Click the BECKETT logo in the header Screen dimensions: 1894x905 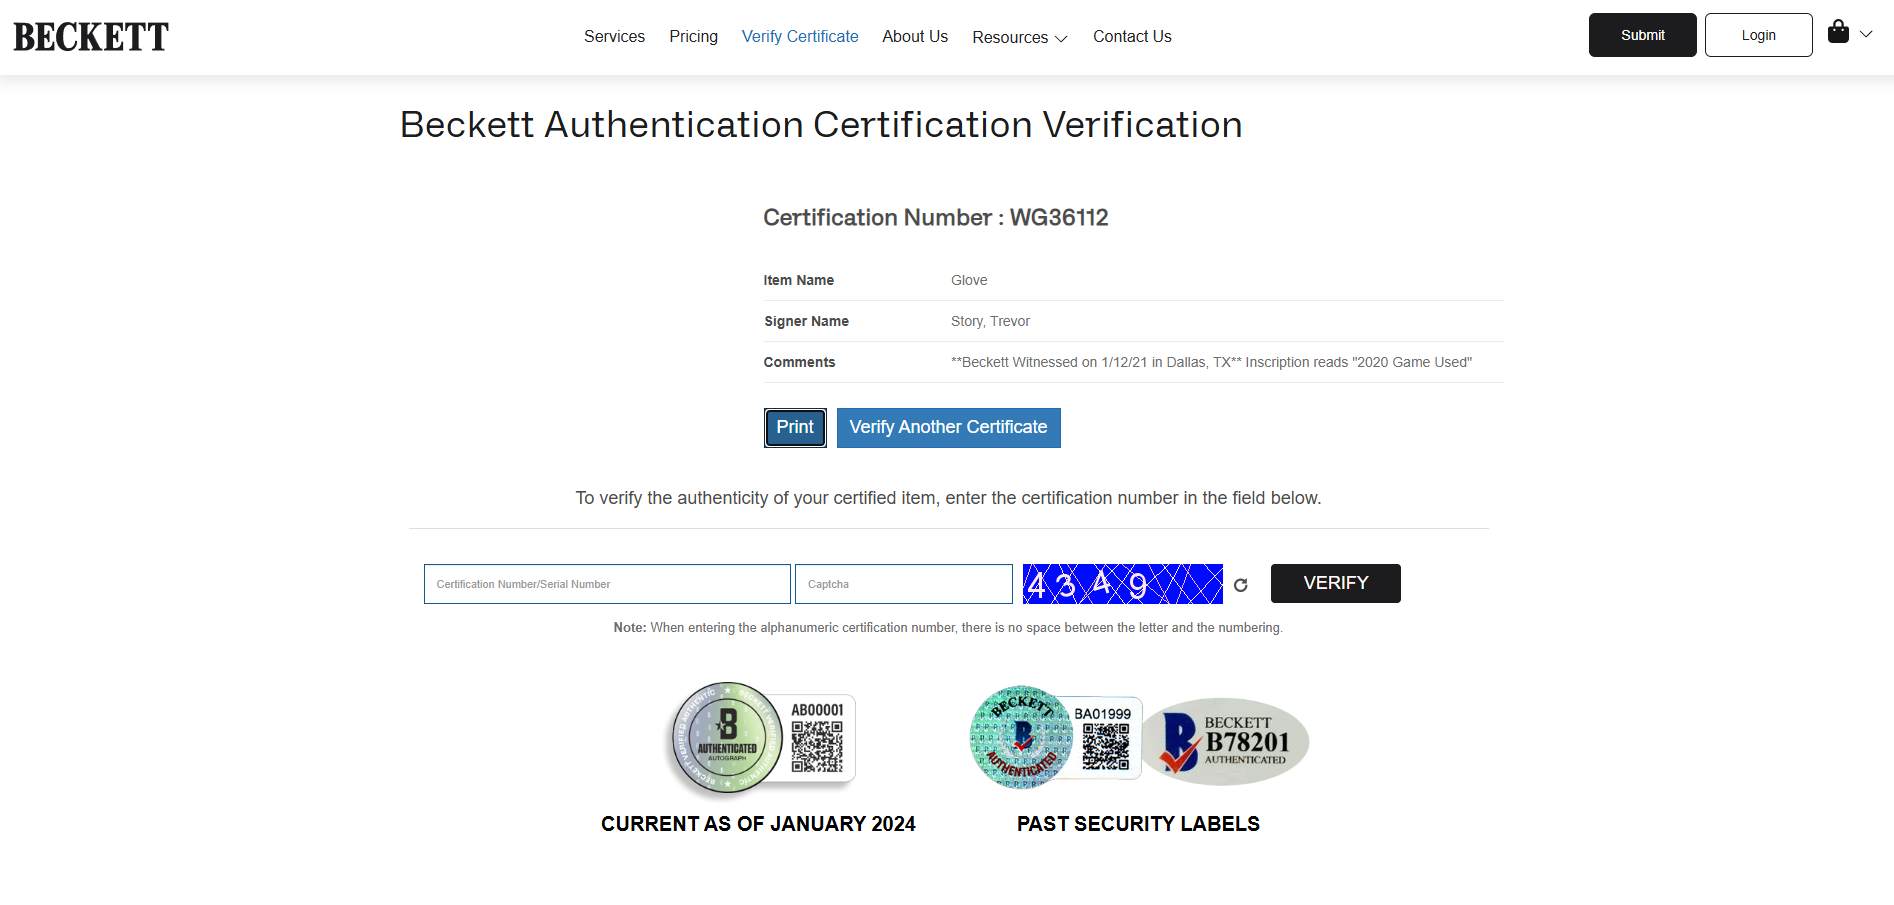point(91,37)
